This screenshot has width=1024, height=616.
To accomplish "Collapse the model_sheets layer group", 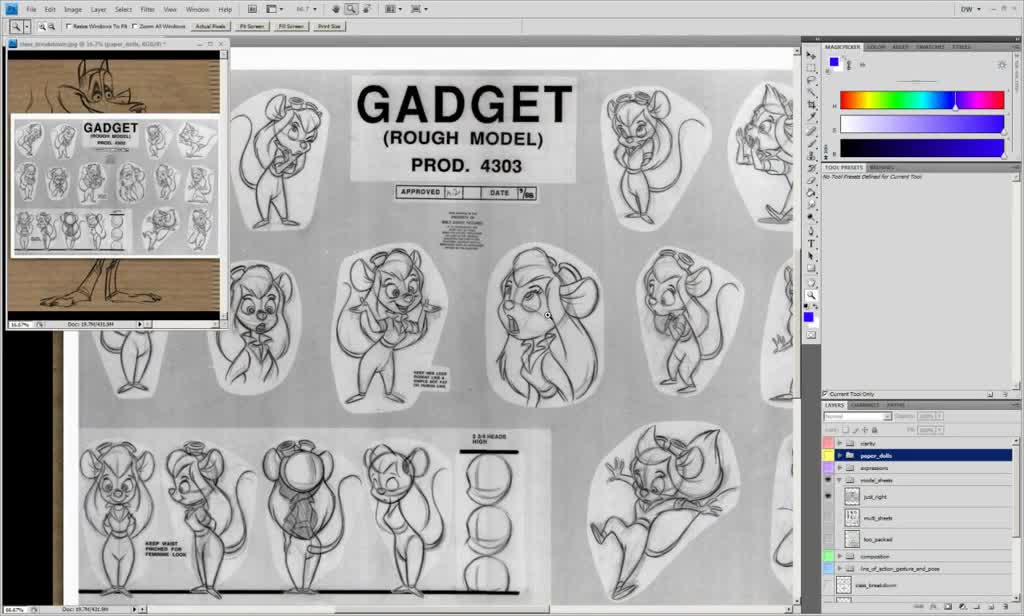I will coord(840,480).
